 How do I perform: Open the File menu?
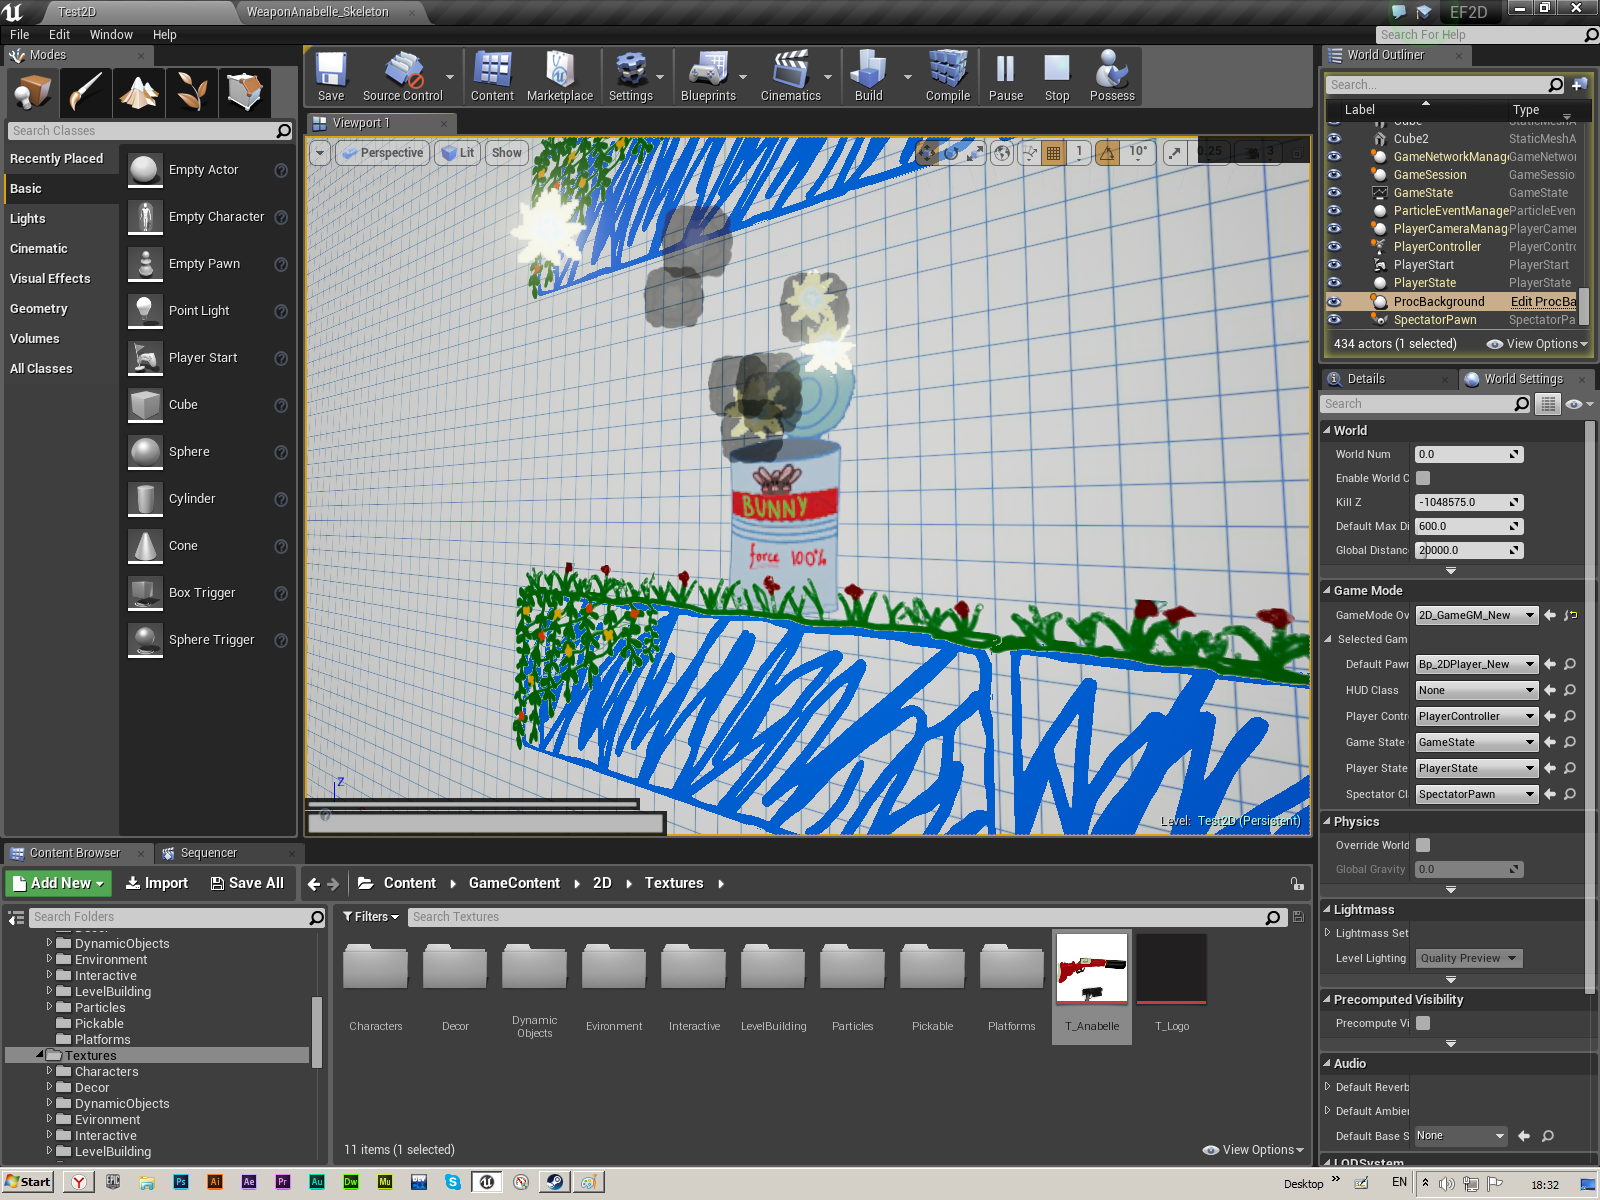tap(19, 34)
